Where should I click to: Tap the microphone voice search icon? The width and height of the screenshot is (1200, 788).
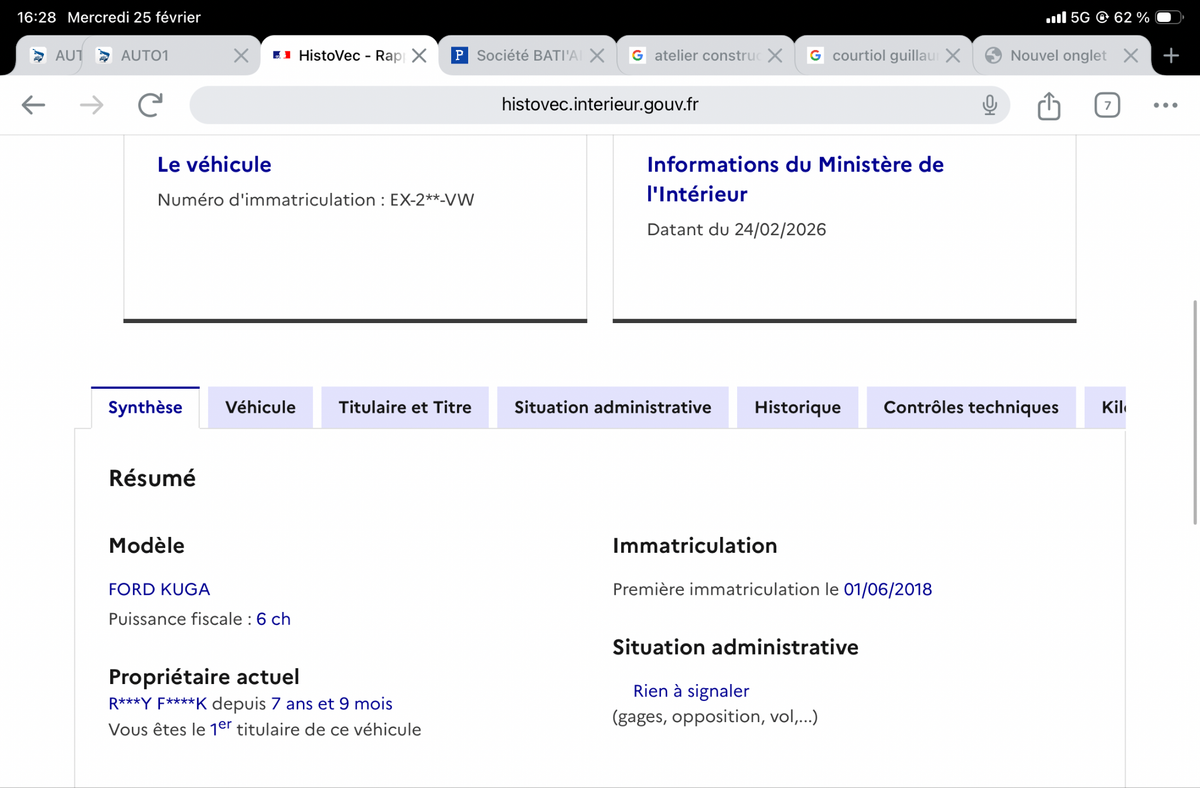(x=989, y=105)
